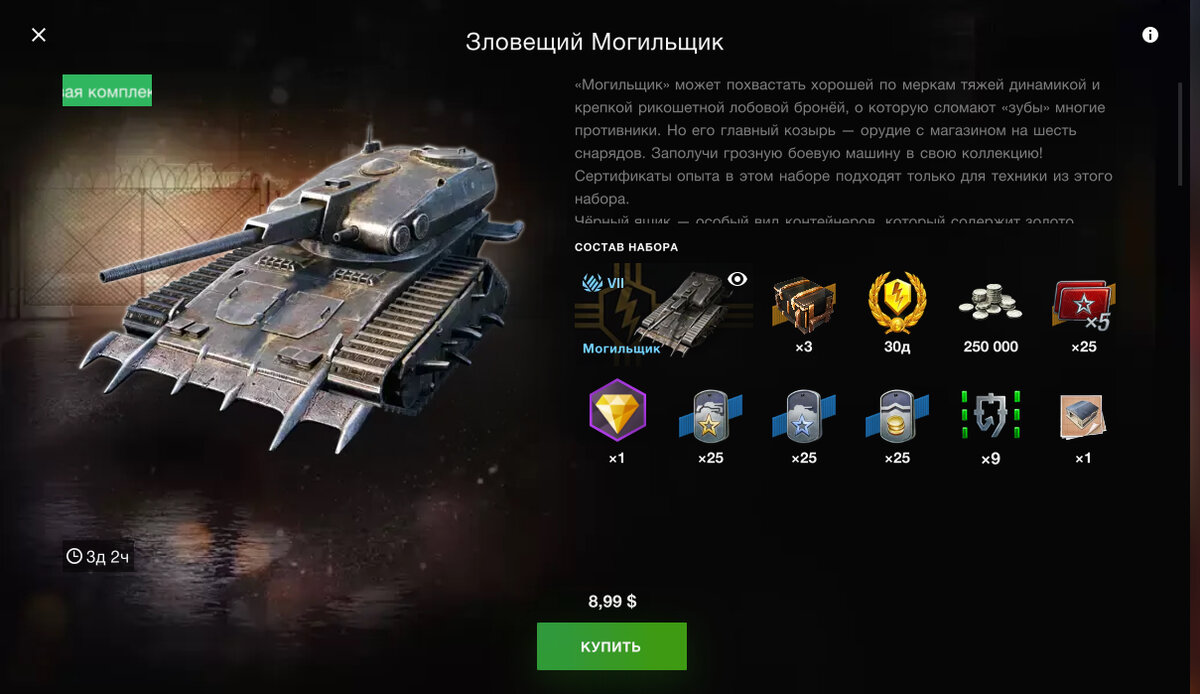Open the info icon in top corner

(x=1150, y=35)
